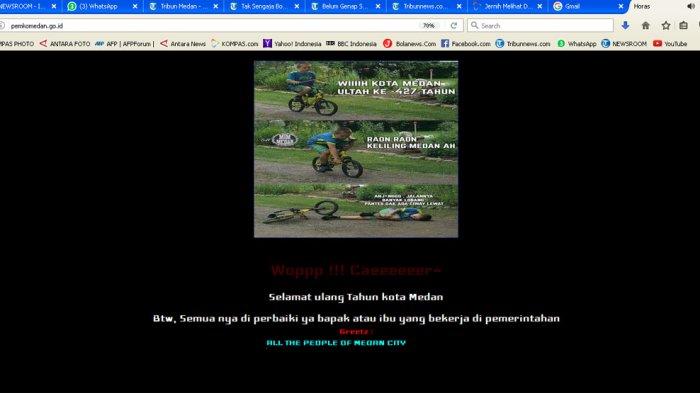
Task: Open Facebook.com bookmark
Action: tap(466, 43)
